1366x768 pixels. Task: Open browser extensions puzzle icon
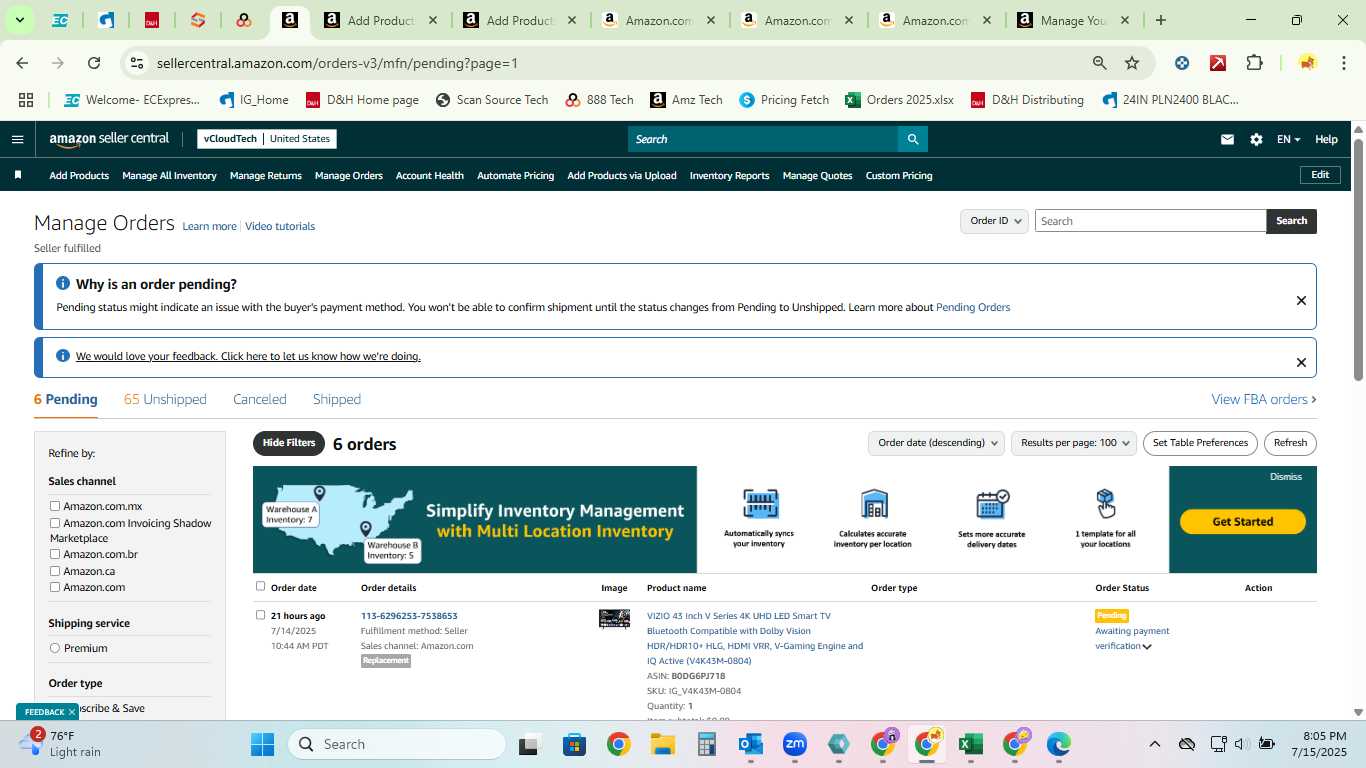1254,63
